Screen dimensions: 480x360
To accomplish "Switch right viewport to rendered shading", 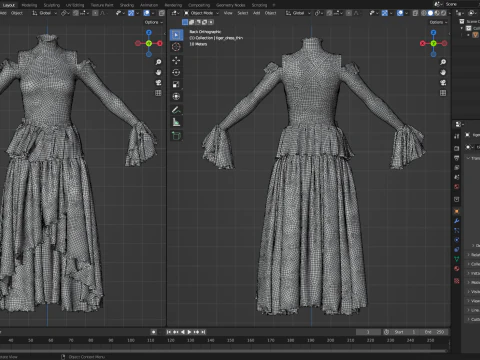I will (x=444, y=13).
